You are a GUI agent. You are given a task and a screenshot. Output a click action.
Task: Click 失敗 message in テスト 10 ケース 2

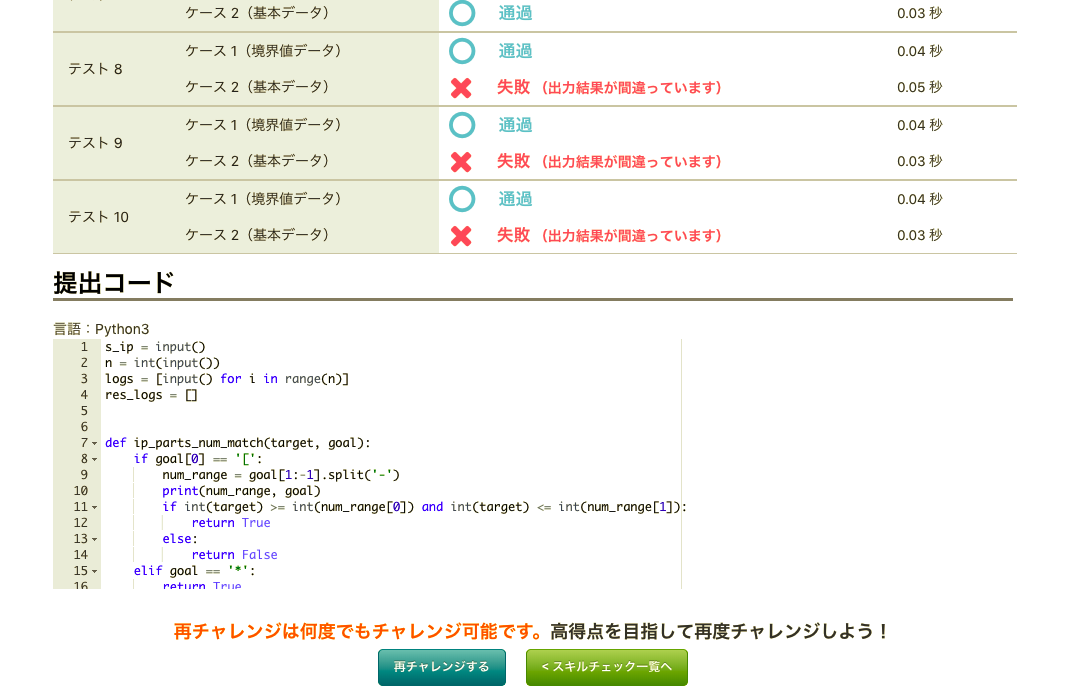tap(609, 235)
